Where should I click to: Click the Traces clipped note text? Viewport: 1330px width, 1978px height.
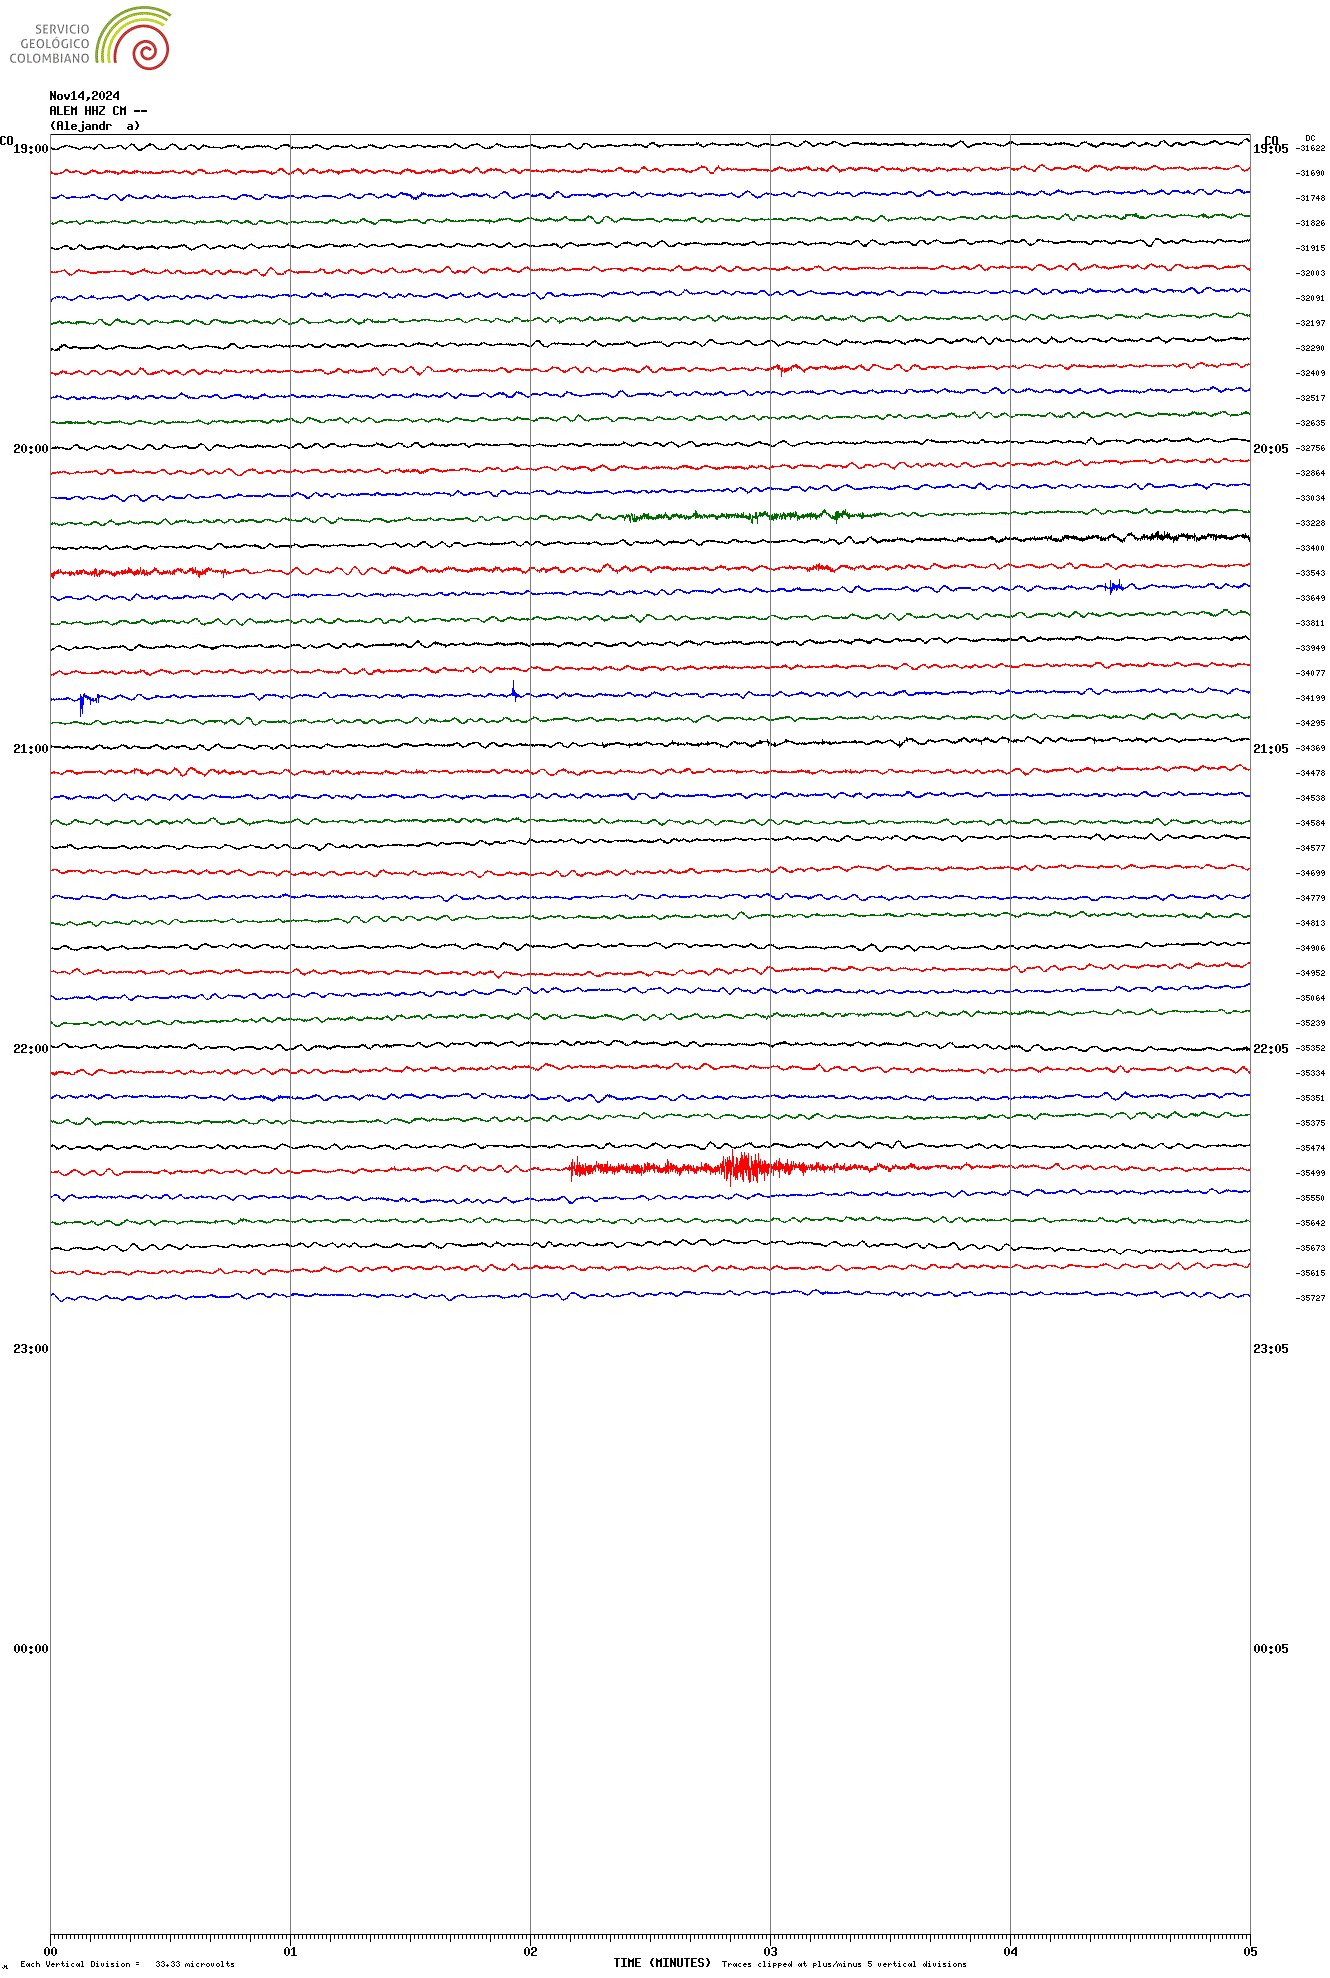click(x=844, y=1964)
